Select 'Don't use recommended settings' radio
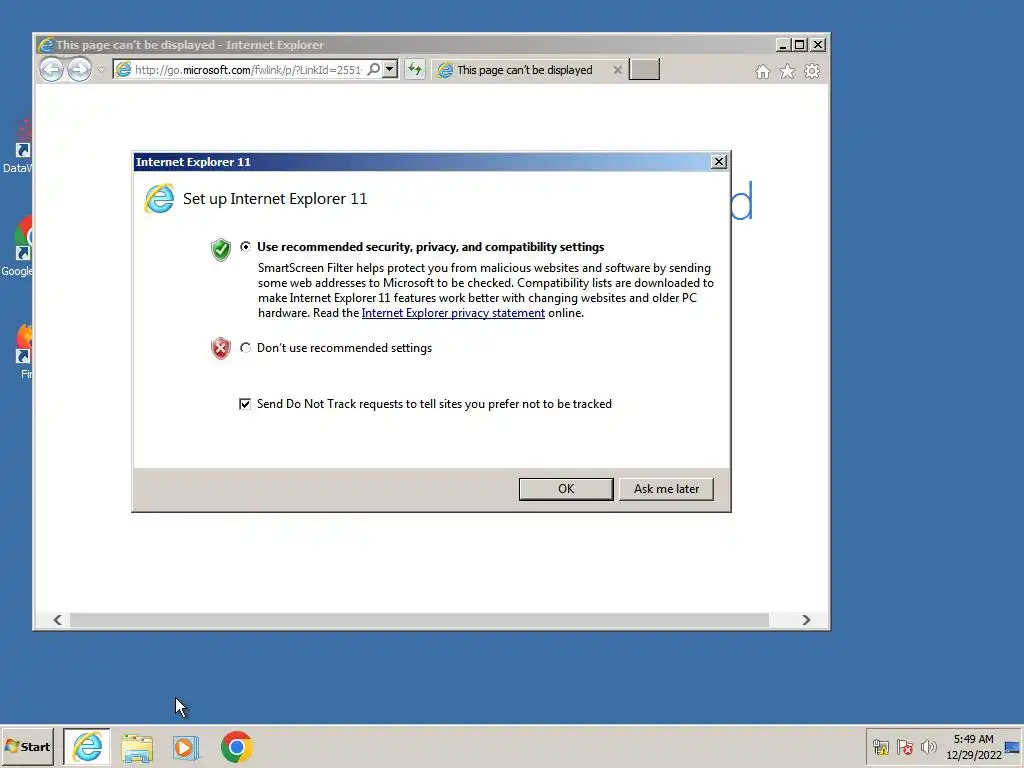Viewport: 1024px width, 768px height. coord(245,348)
